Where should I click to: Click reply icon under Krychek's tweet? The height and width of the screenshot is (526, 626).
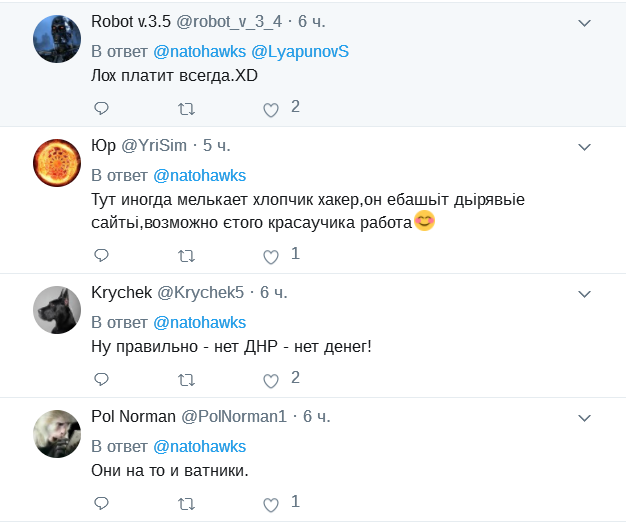(x=101, y=379)
